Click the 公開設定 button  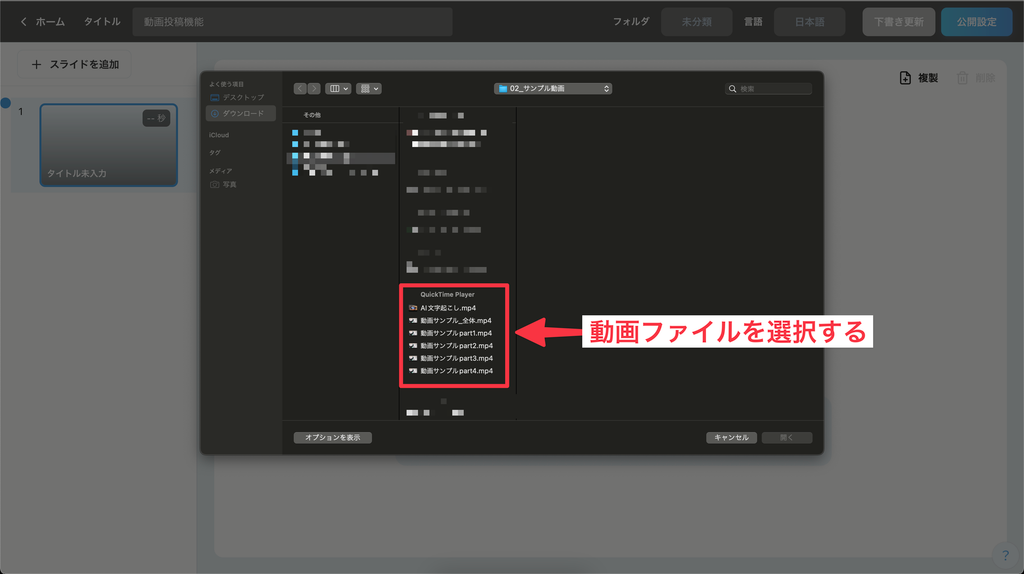pyautogui.click(x=976, y=22)
